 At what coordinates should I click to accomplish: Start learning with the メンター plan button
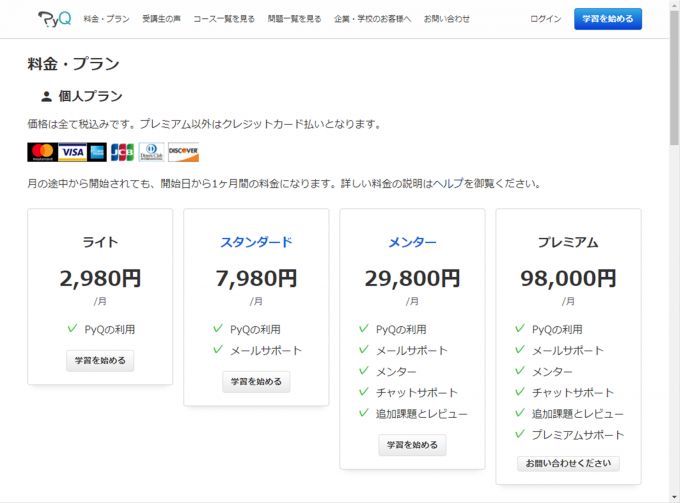(412, 445)
